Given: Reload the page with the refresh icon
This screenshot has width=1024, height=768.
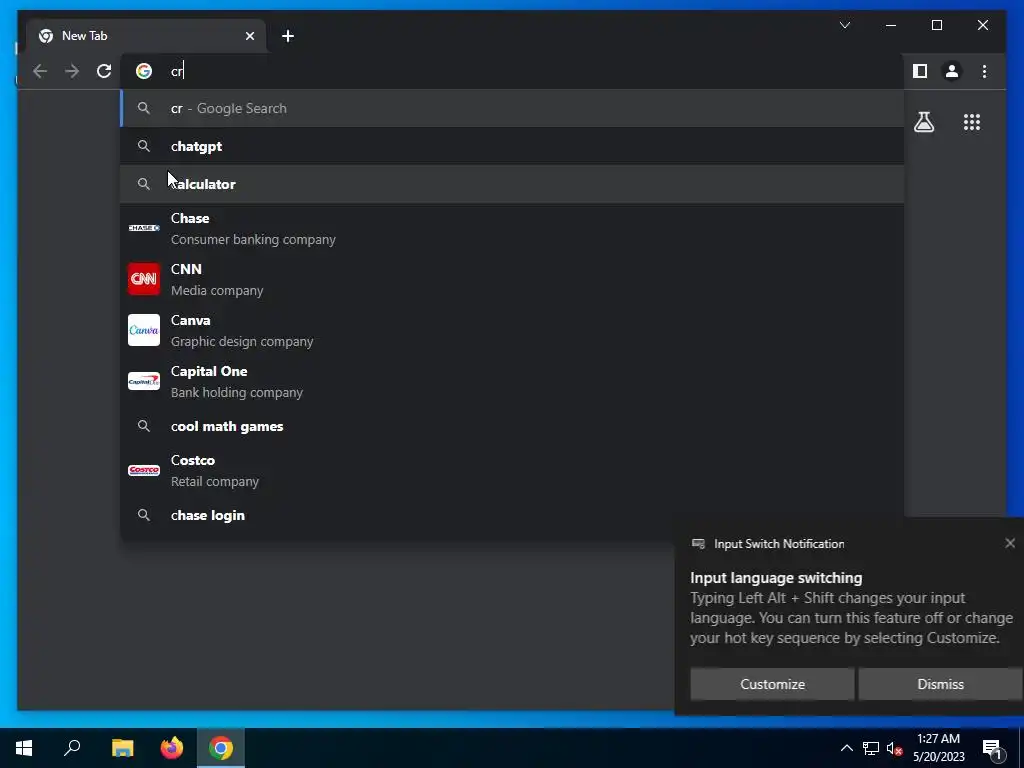Looking at the screenshot, I should coord(104,71).
